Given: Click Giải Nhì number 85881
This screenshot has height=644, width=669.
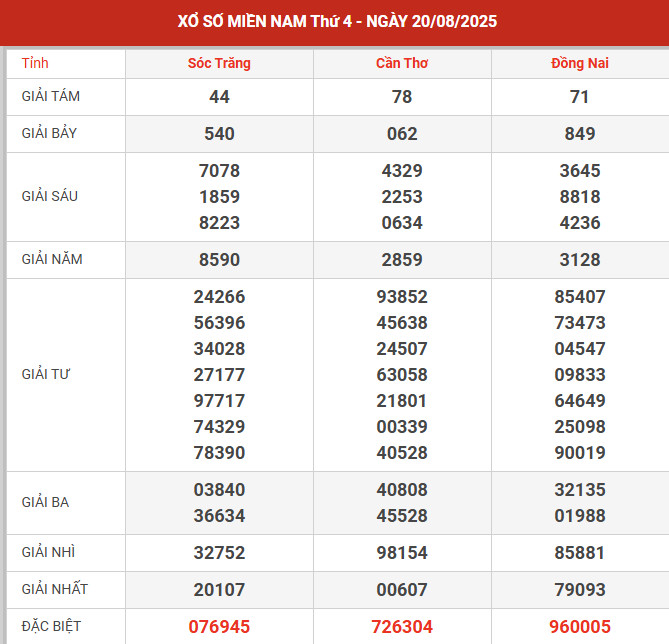Looking at the screenshot, I should tap(580, 553).
